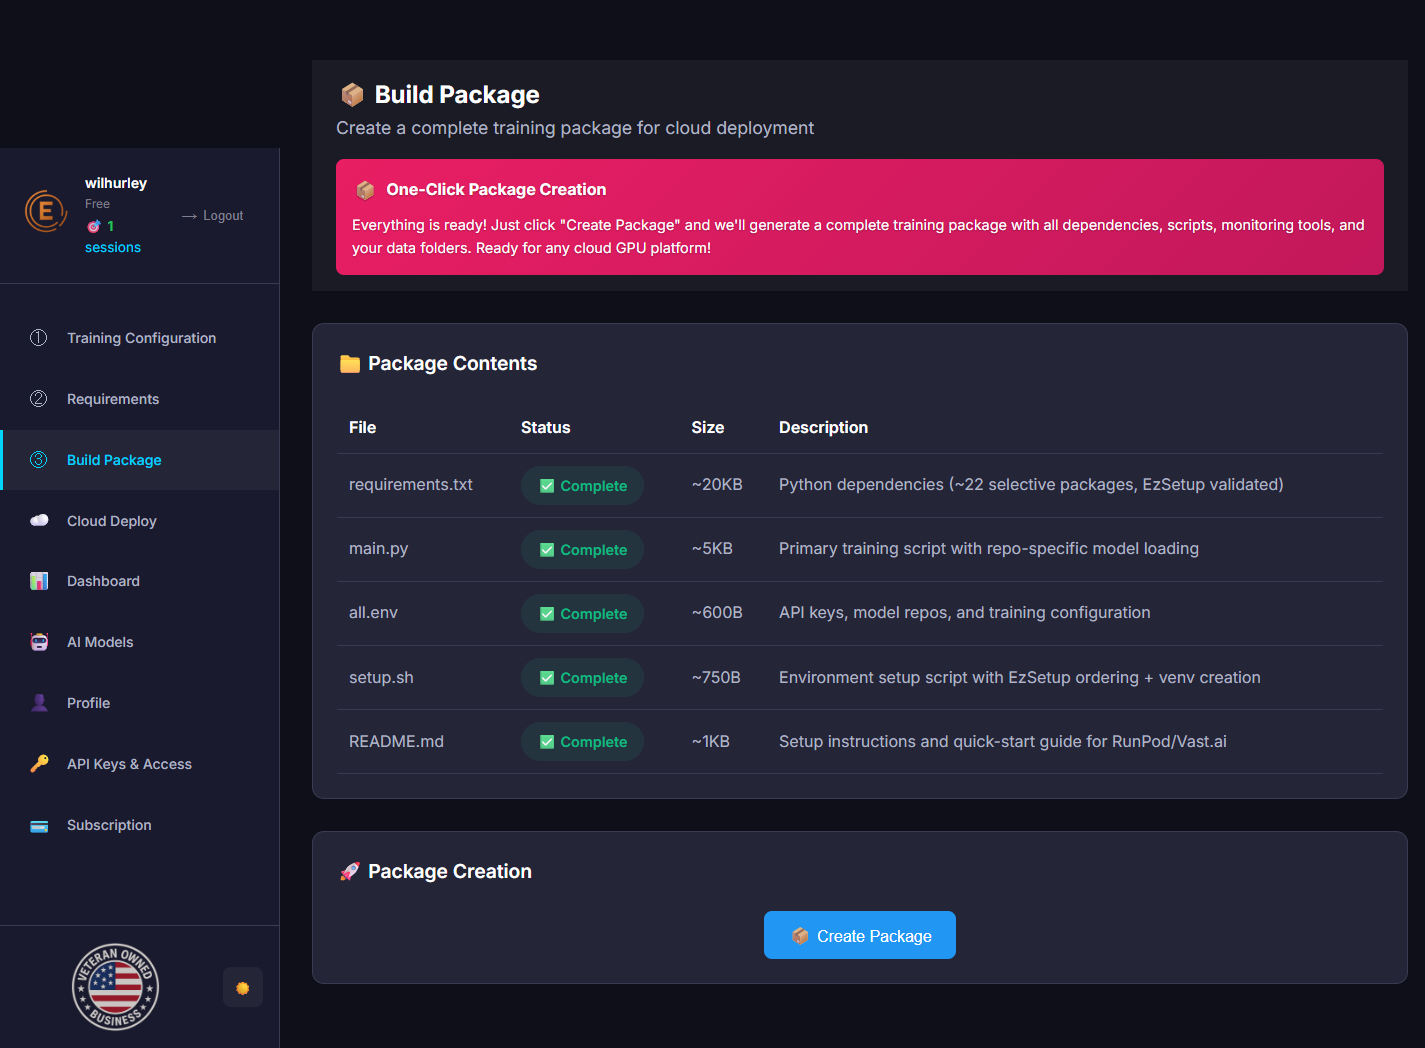Select the setup.sh file row
This screenshot has width=1425, height=1048.
[381, 677]
